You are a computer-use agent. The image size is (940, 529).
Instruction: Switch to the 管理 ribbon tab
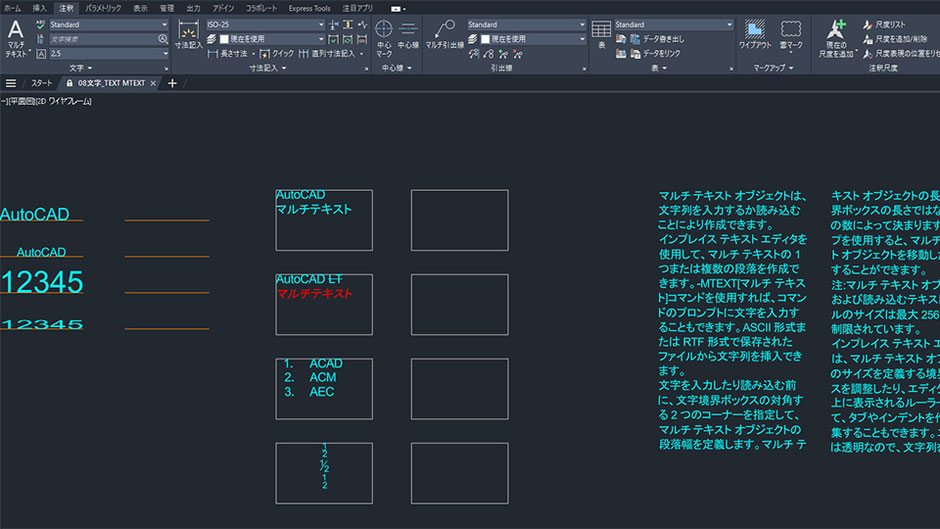pos(167,8)
